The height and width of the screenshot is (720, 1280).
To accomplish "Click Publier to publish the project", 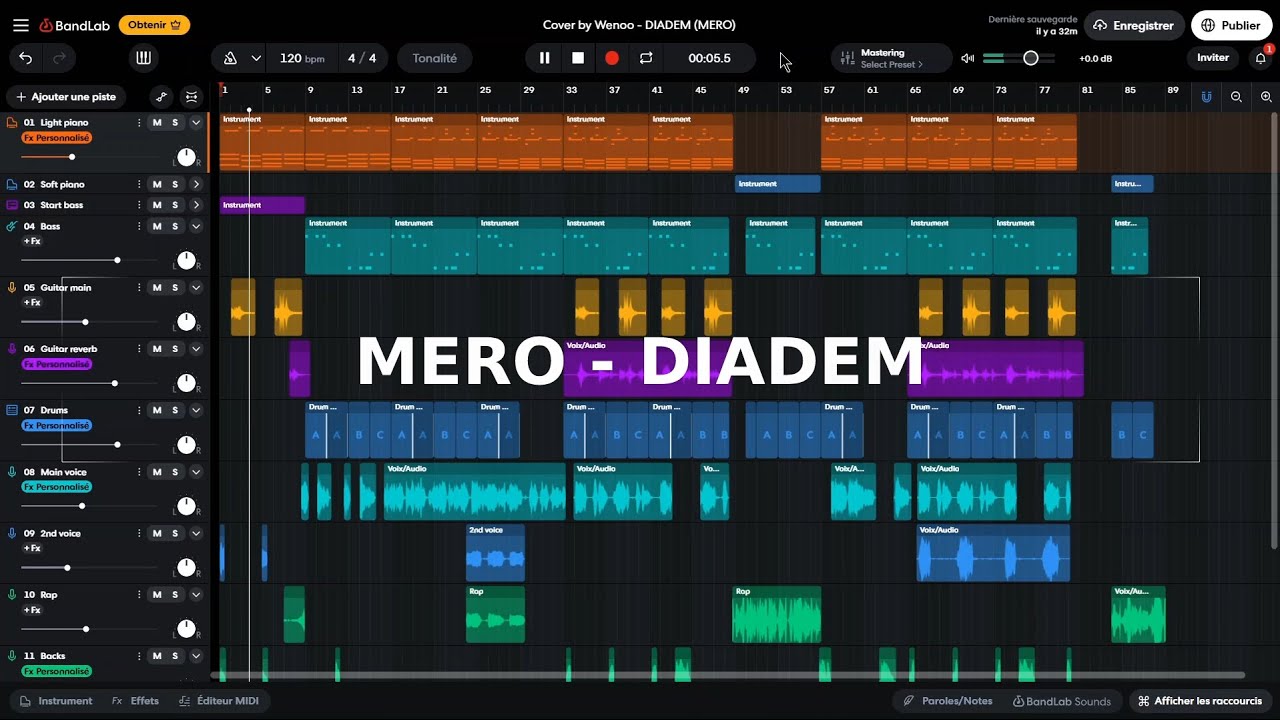I will pos(1231,25).
